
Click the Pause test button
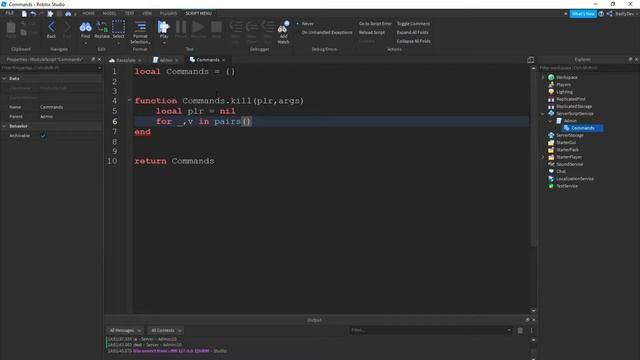click(x=181, y=27)
